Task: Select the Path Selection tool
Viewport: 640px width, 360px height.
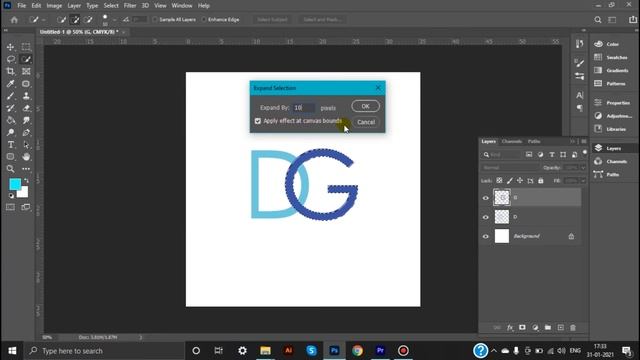Action: [26, 144]
